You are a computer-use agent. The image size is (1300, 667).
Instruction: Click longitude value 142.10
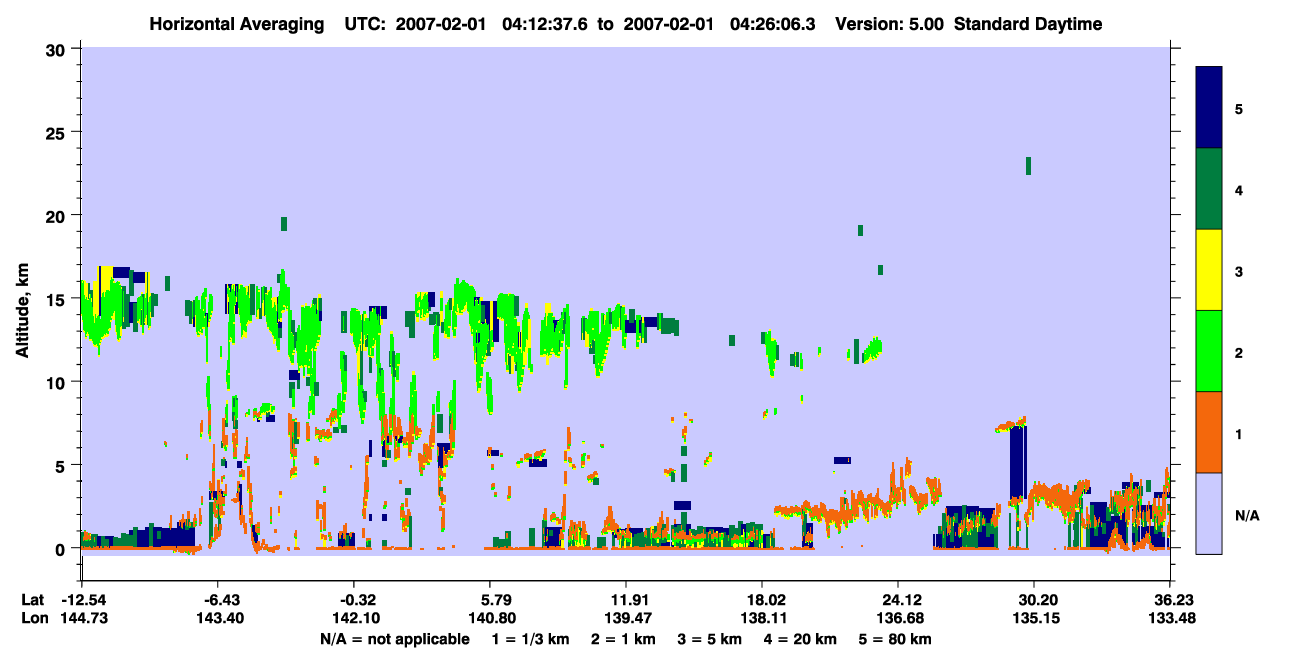[356, 618]
